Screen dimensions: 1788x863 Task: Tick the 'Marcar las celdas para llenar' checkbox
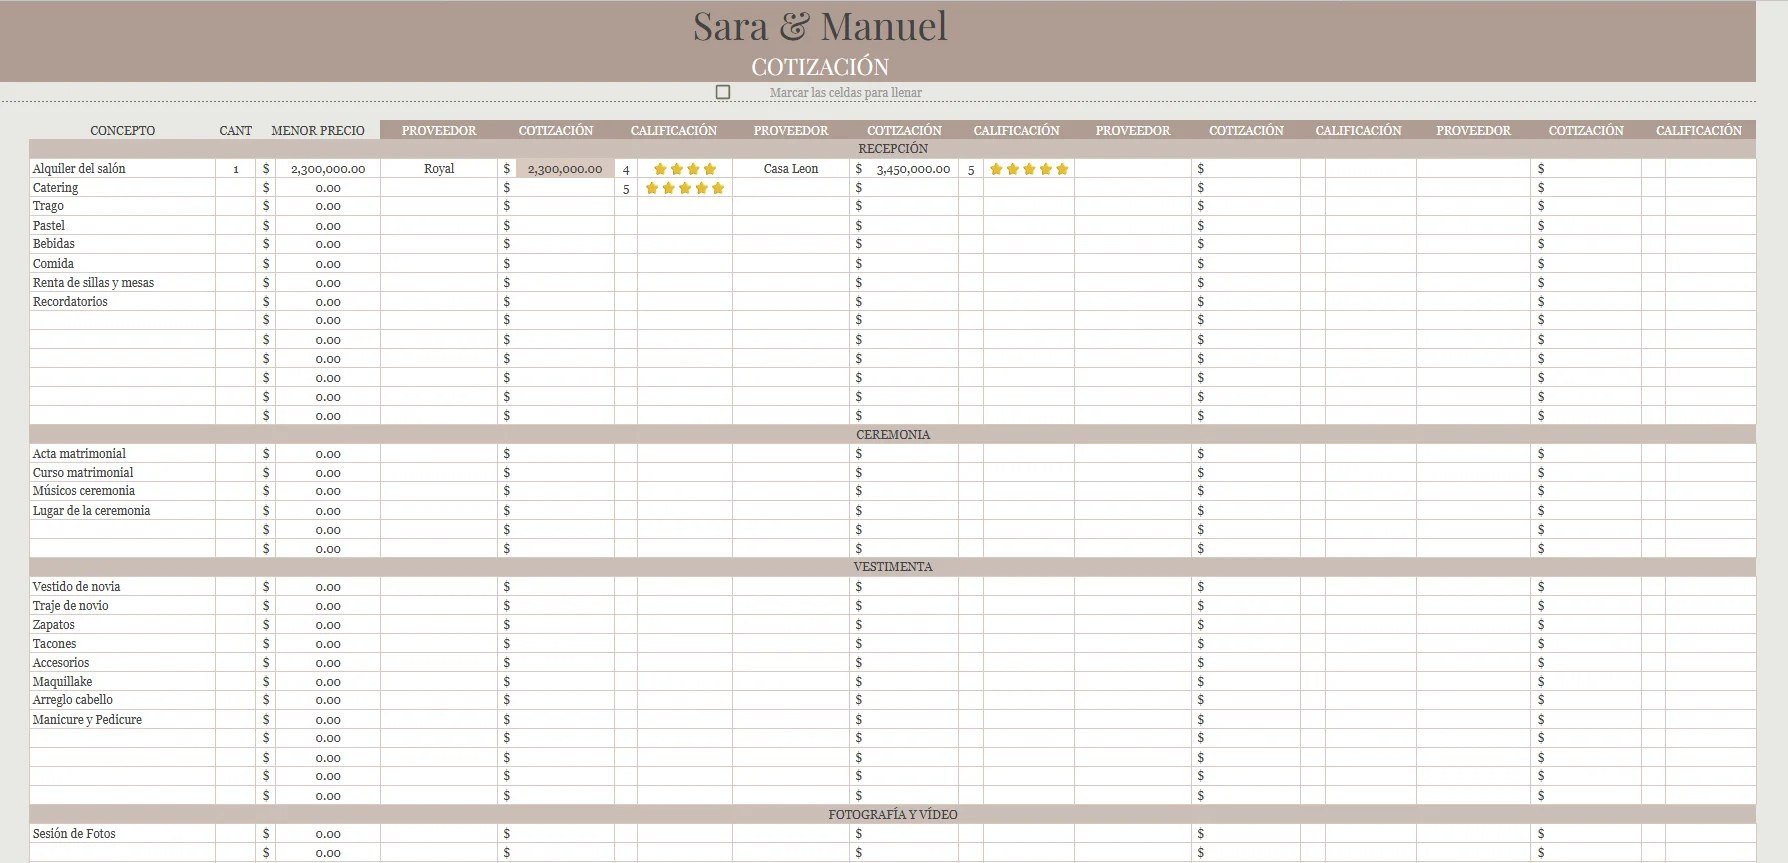723,92
